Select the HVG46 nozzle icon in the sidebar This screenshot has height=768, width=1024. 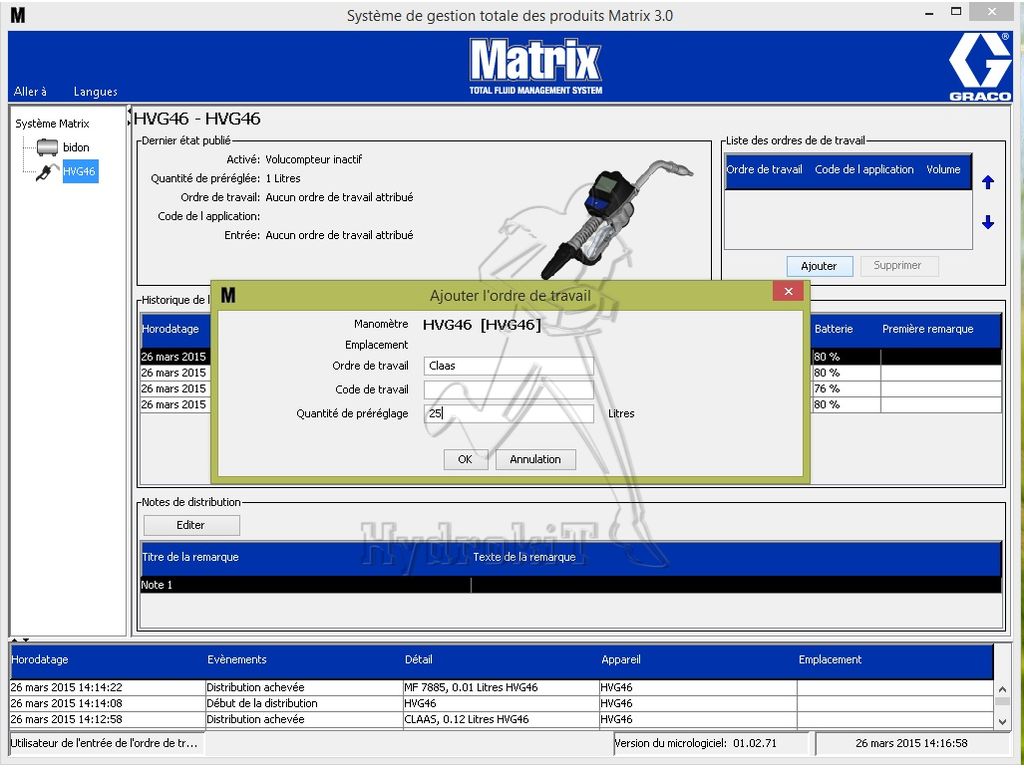pos(47,170)
